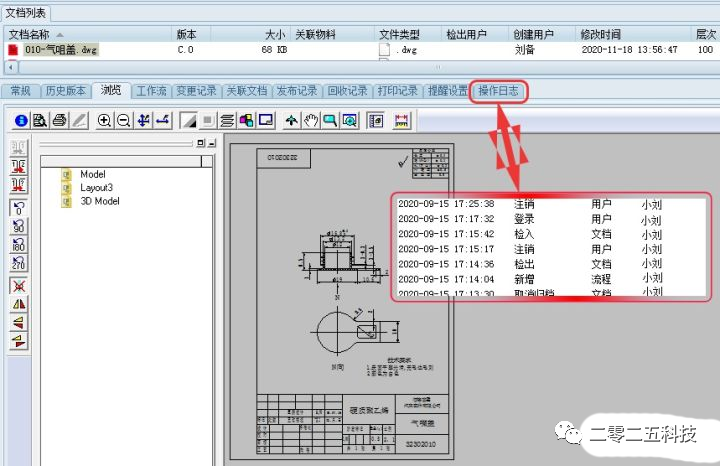Click the greyed-out pencil markup icon
Screen dimensions: 720x466
pyautogui.click(x=79, y=121)
